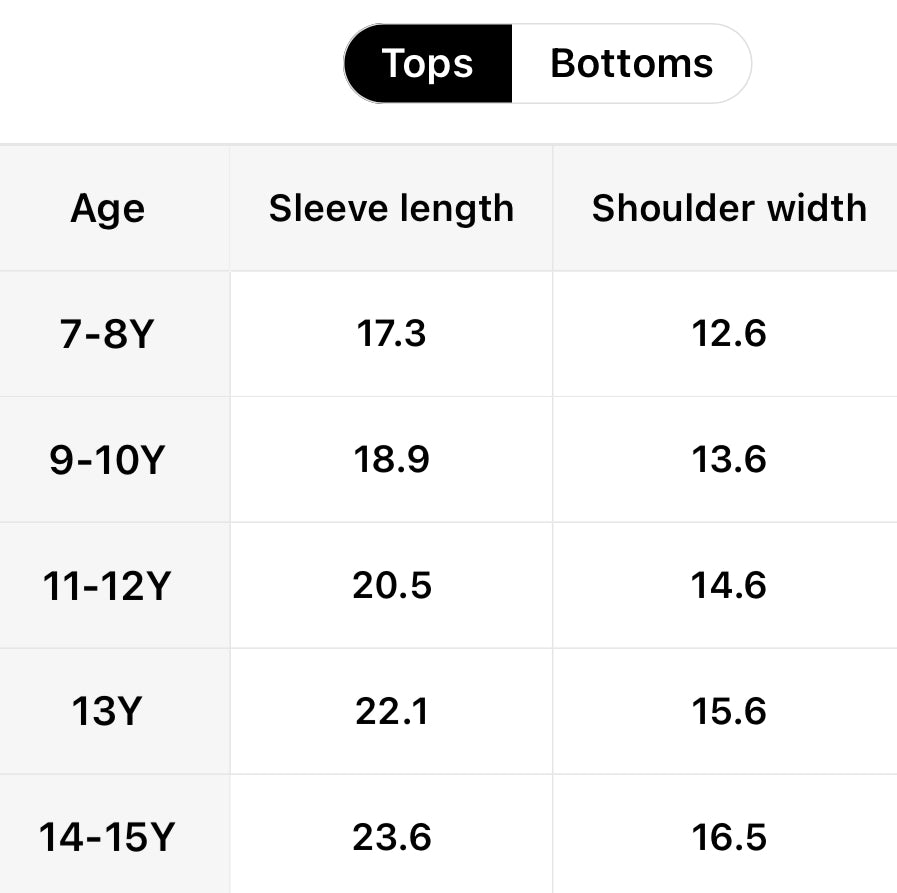Click the Sleeve length column header
Viewport: 897px width, 893px height.
click(391, 209)
